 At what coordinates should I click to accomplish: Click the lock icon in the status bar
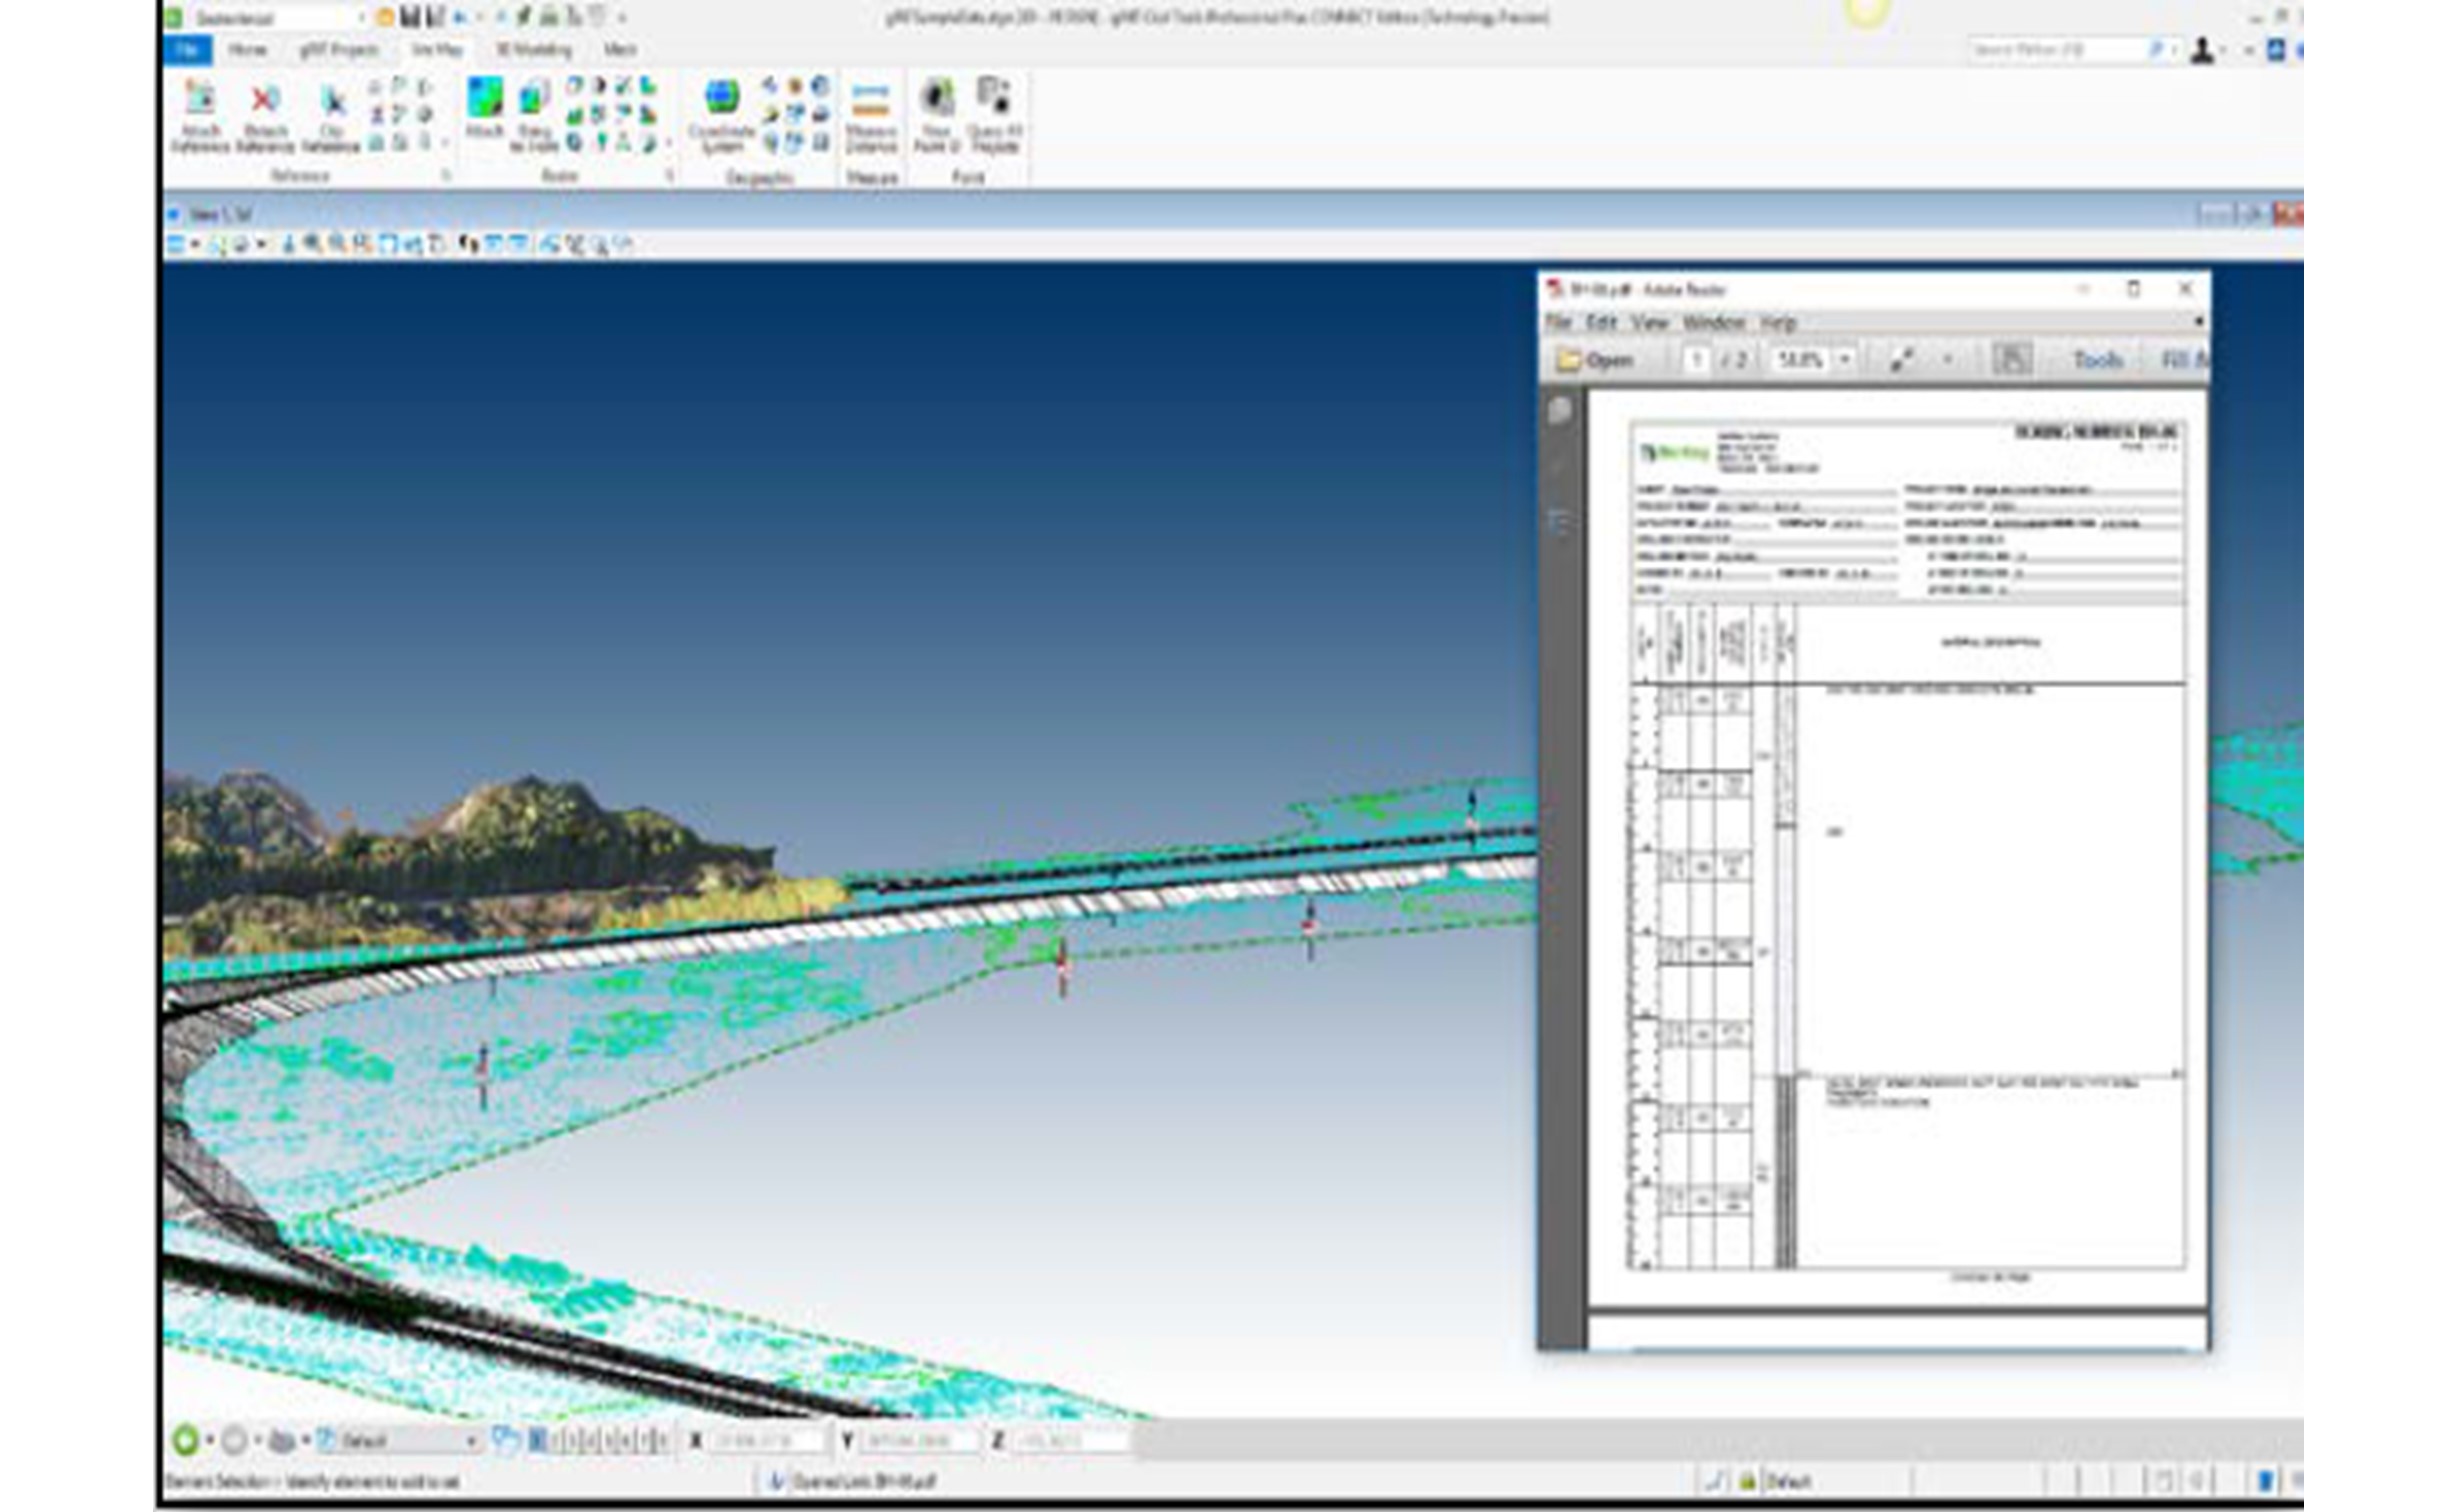[1746, 1481]
